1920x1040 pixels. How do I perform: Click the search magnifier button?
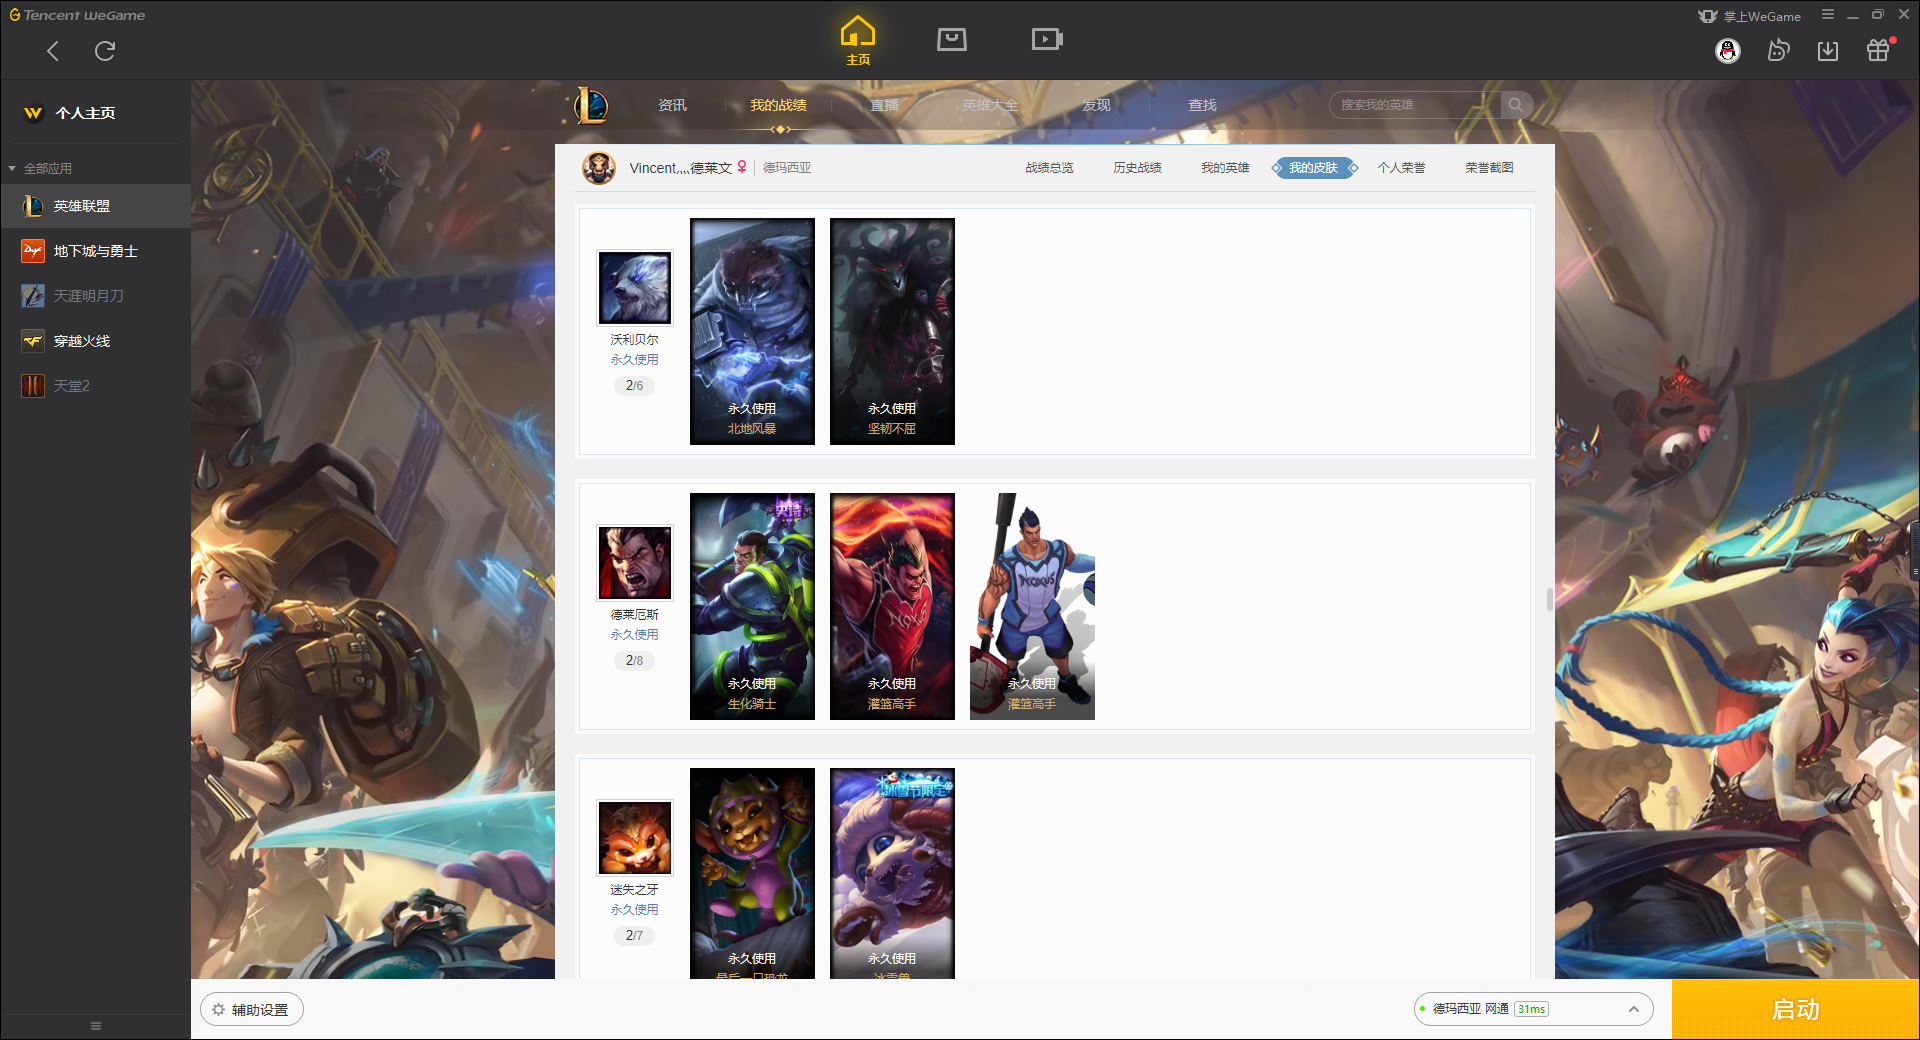tap(1516, 105)
